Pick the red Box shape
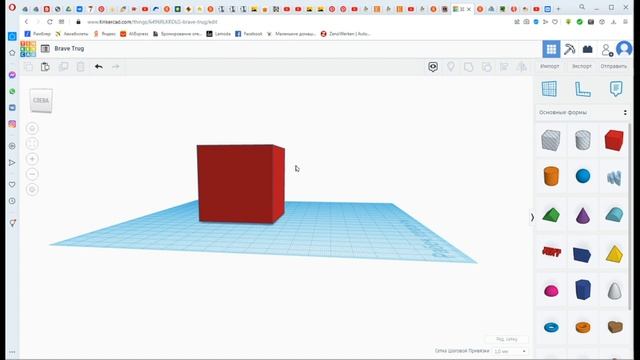This screenshot has width=640, height=360. click(x=614, y=140)
